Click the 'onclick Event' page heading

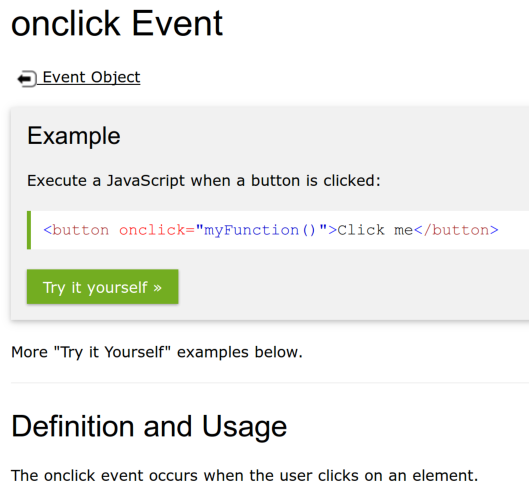(x=117, y=23)
